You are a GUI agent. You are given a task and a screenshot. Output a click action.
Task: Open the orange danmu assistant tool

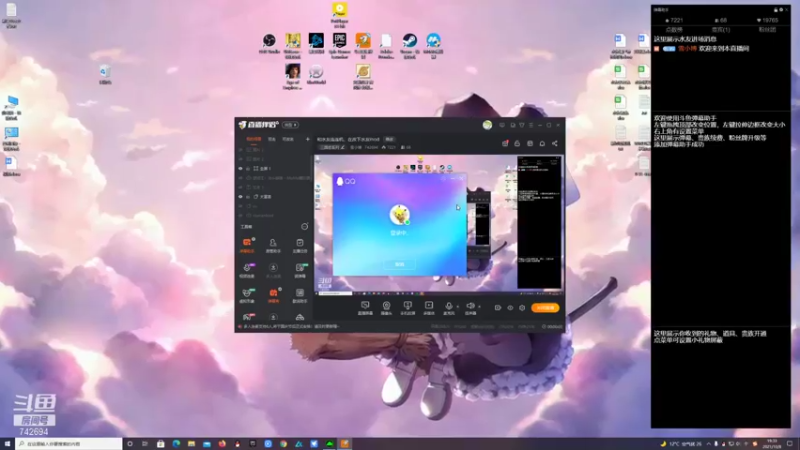pyautogui.click(x=247, y=244)
